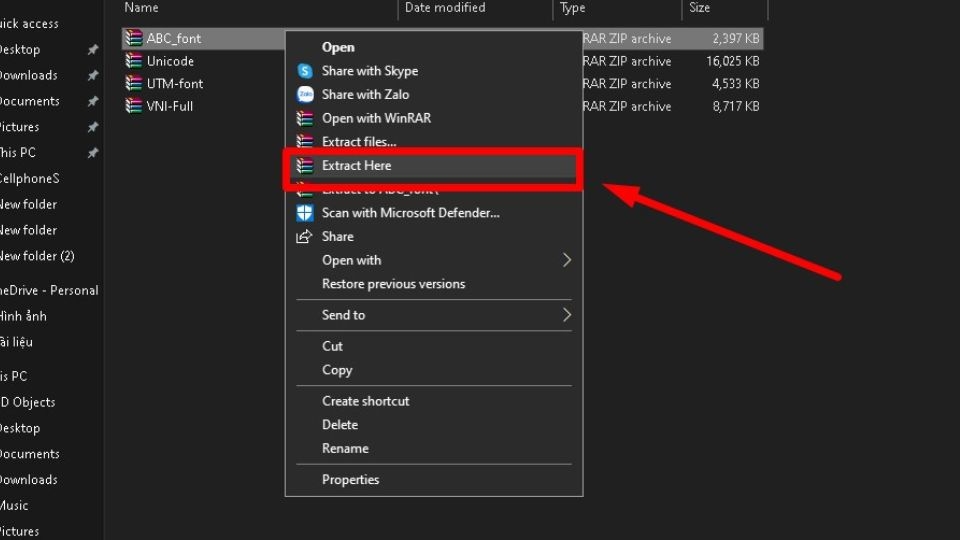The height and width of the screenshot is (540, 960).
Task: Open OneDrive - Personal in sidebar
Action: (x=49, y=290)
